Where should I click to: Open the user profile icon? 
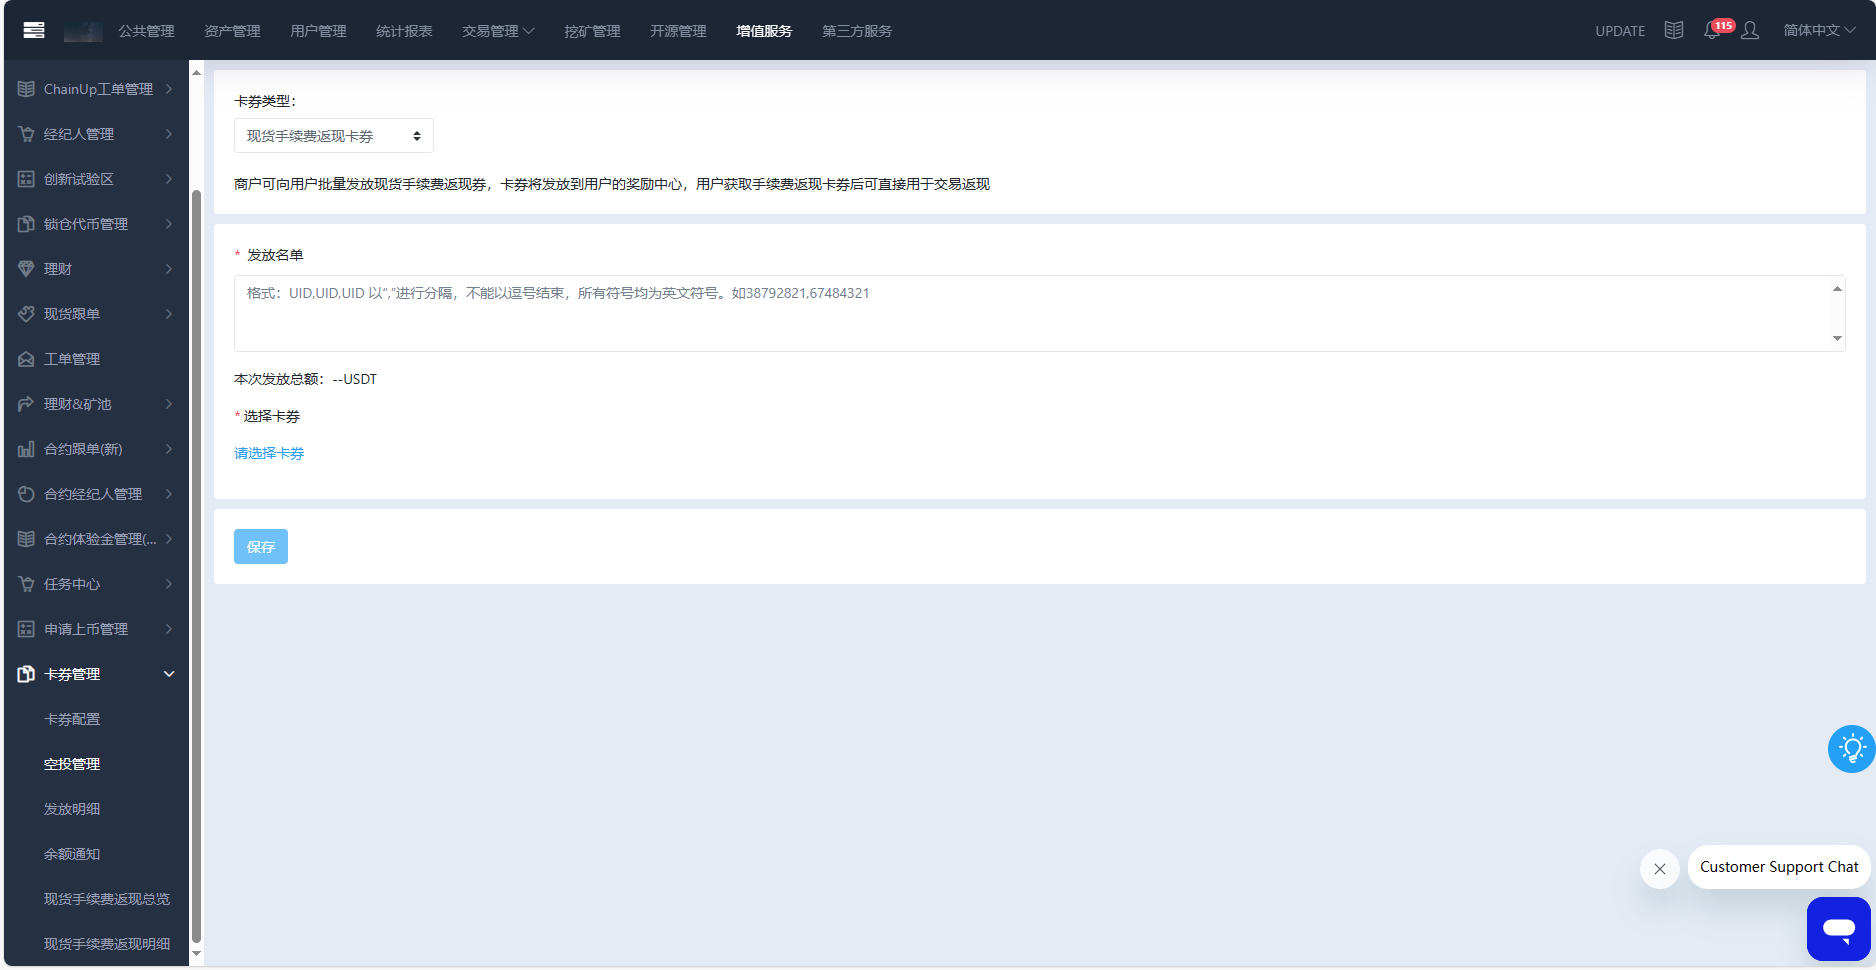(x=1750, y=30)
